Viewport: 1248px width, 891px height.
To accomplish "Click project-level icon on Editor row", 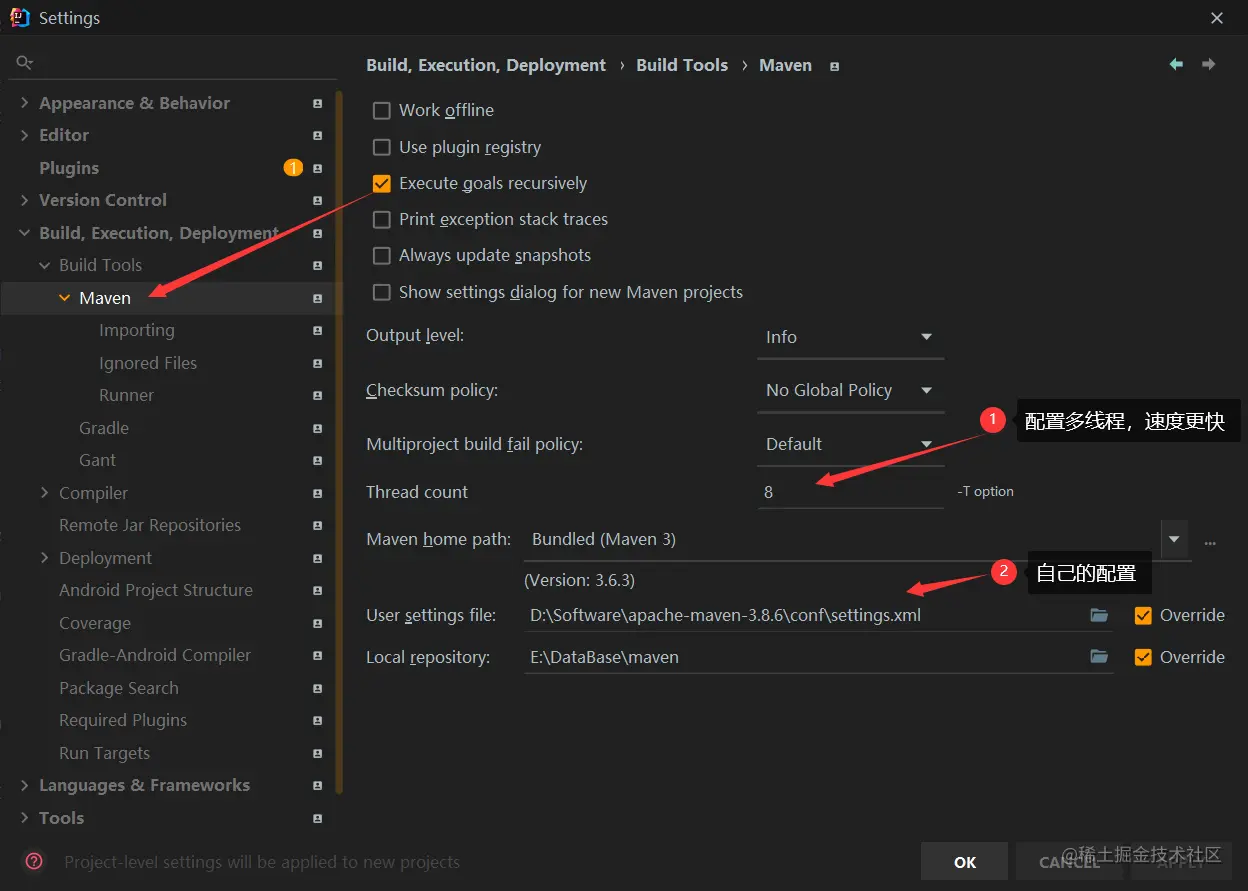I will pyautogui.click(x=317, y=135).
